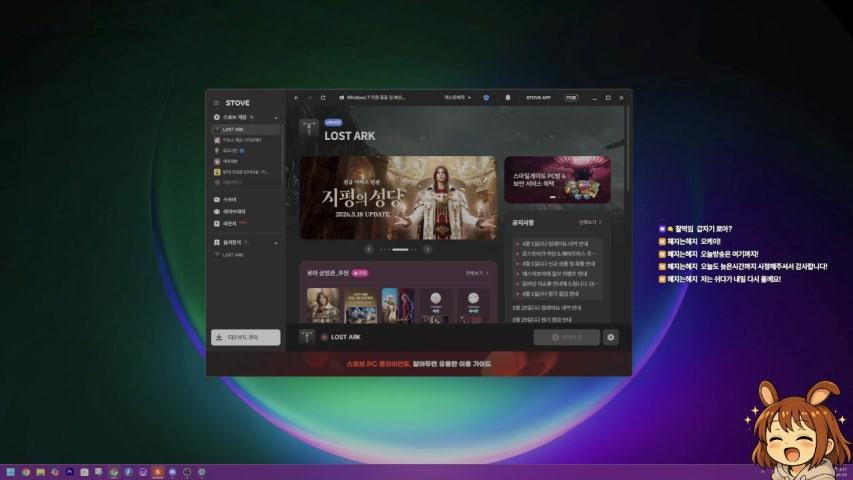Show previous banner with left carousel arrow
Screen dimensions: 853x480
(x=369, y=248)
